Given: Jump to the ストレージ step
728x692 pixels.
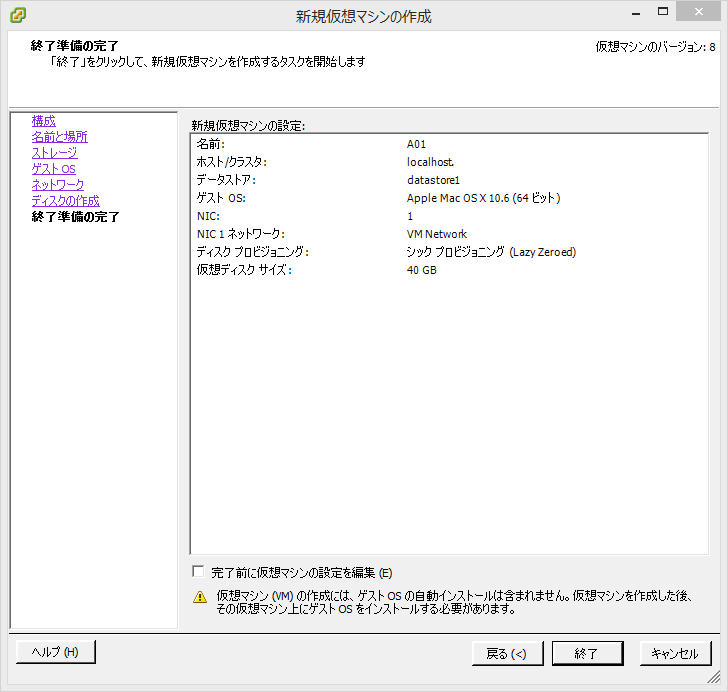Looking at the screenshot, I should [x=54, y=153].
